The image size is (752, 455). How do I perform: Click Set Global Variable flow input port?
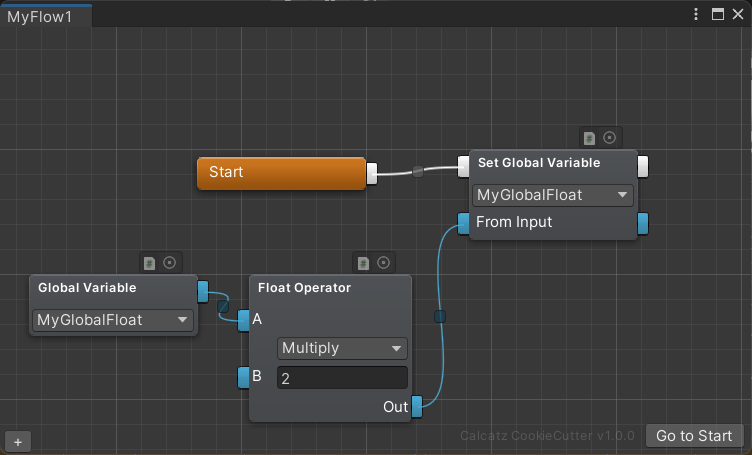[463, 167]
